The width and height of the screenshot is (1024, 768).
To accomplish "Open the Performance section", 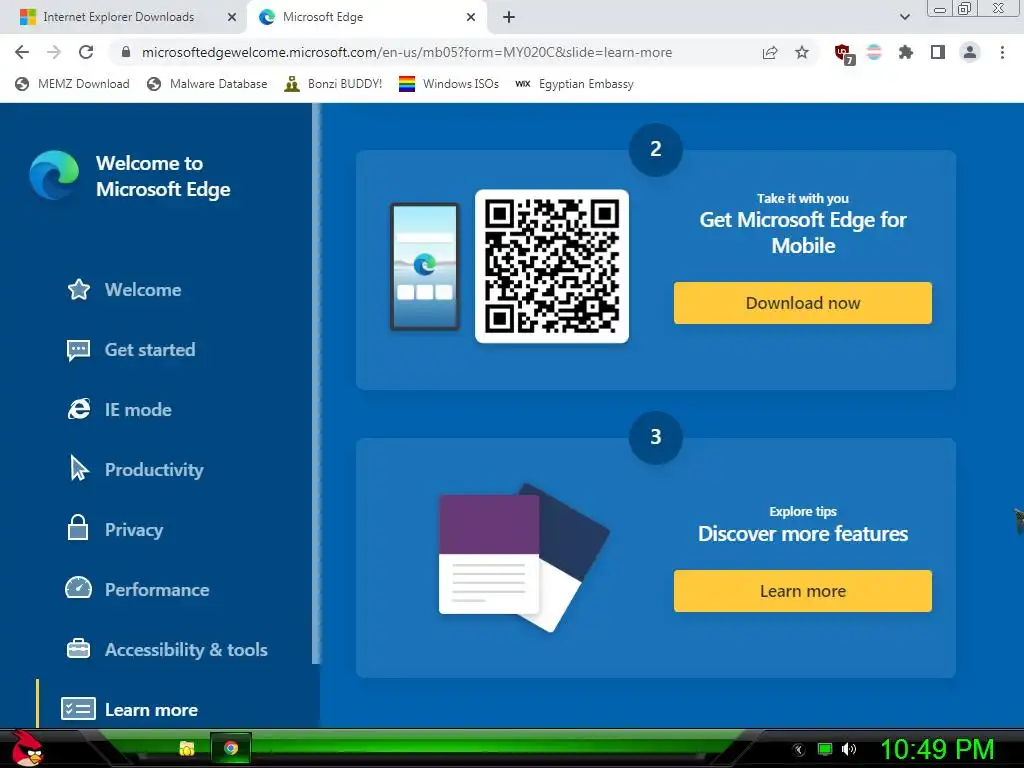I will pos(137,589).
